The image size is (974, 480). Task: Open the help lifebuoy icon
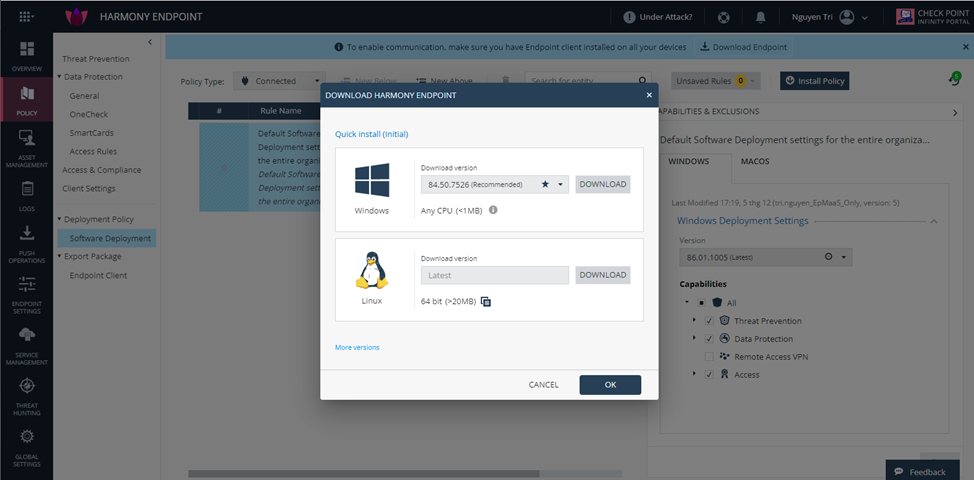coord(722,17)
